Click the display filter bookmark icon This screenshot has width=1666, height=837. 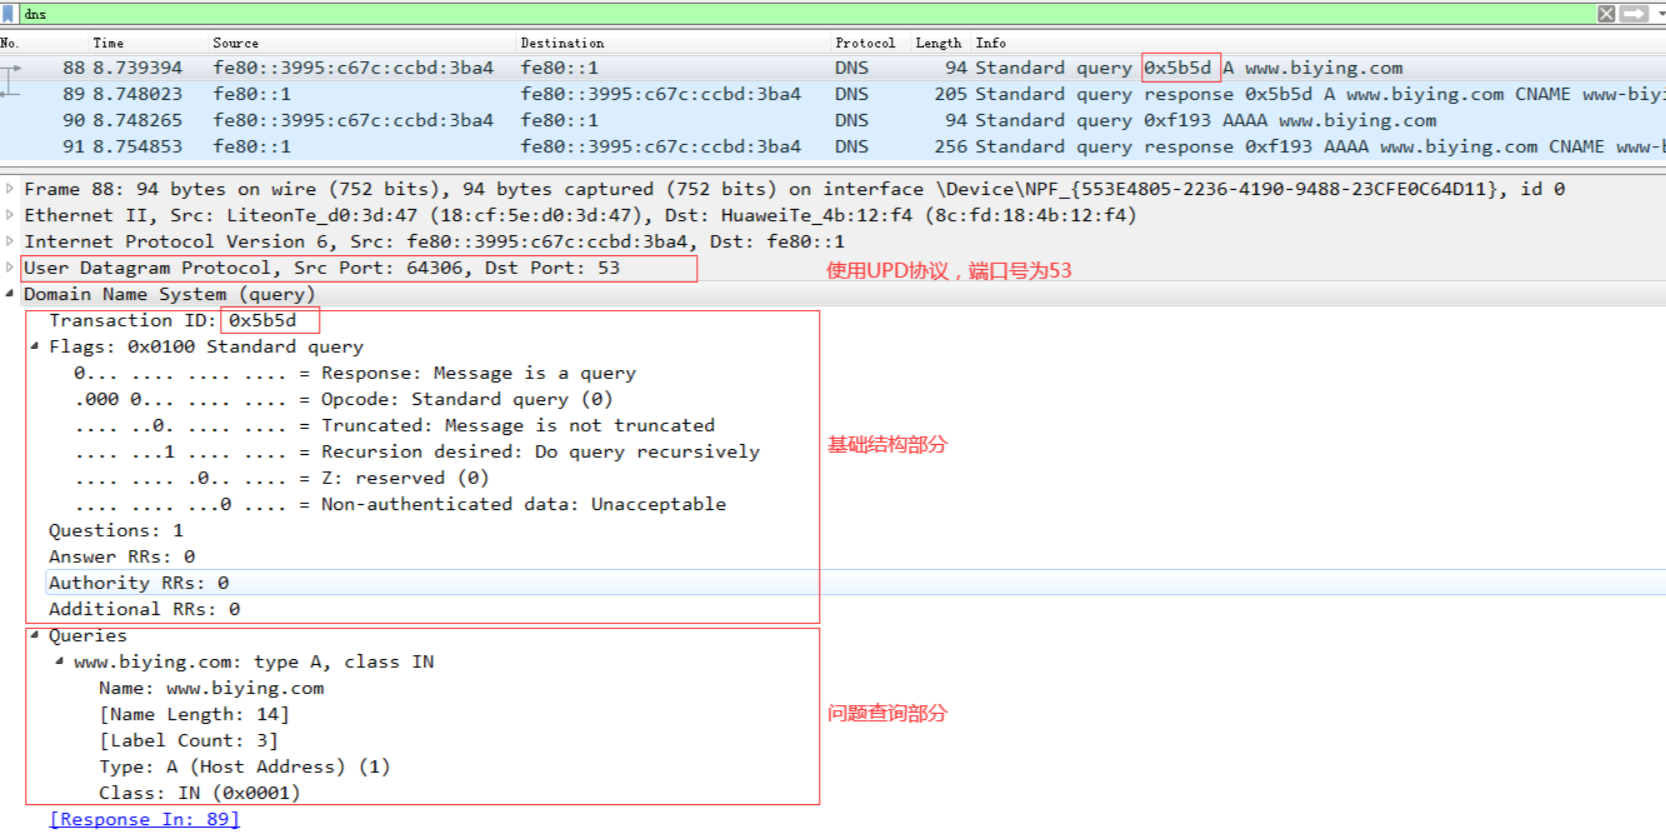[9, 14]
